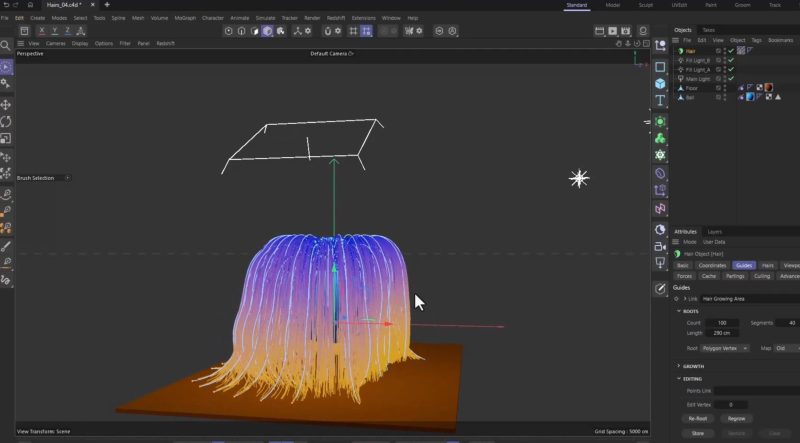This screenshot has height=443, width=800.
Task: Click the workplane grid icon
Action: pos(353,31)
